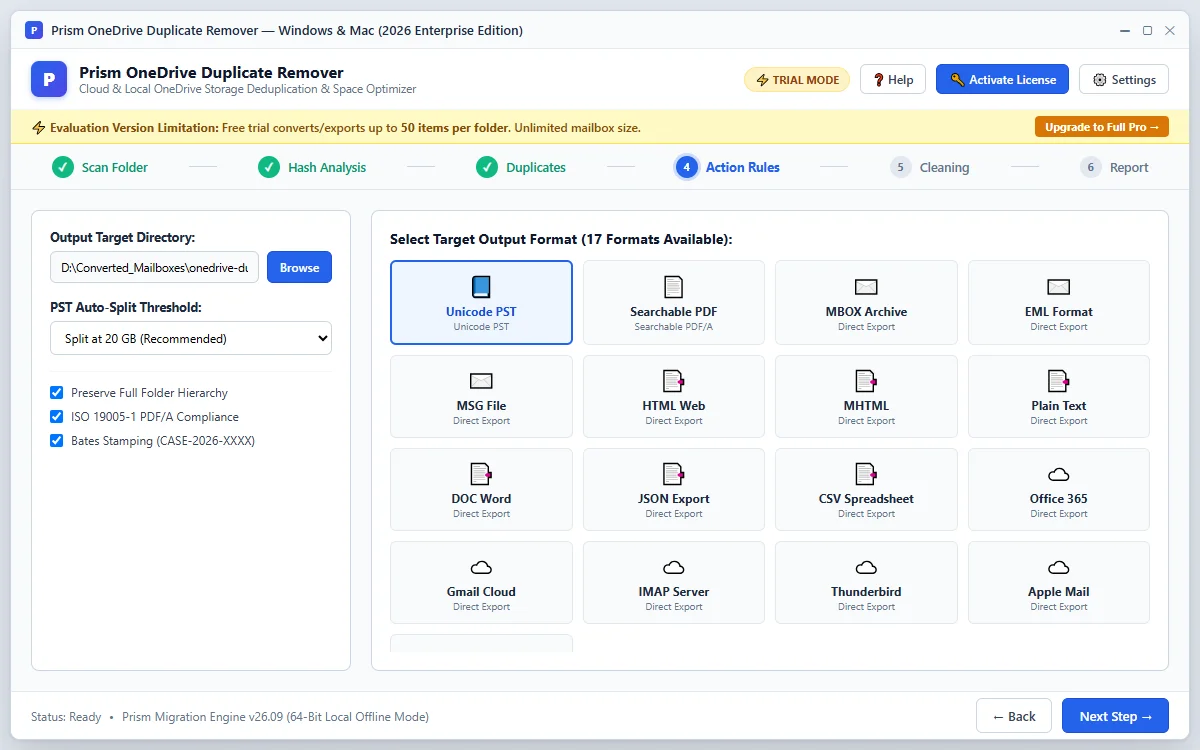Choose the Searchable PDF document icon
The height and width of the screenshot is (750, 1200).
click(x=674, y=288)
